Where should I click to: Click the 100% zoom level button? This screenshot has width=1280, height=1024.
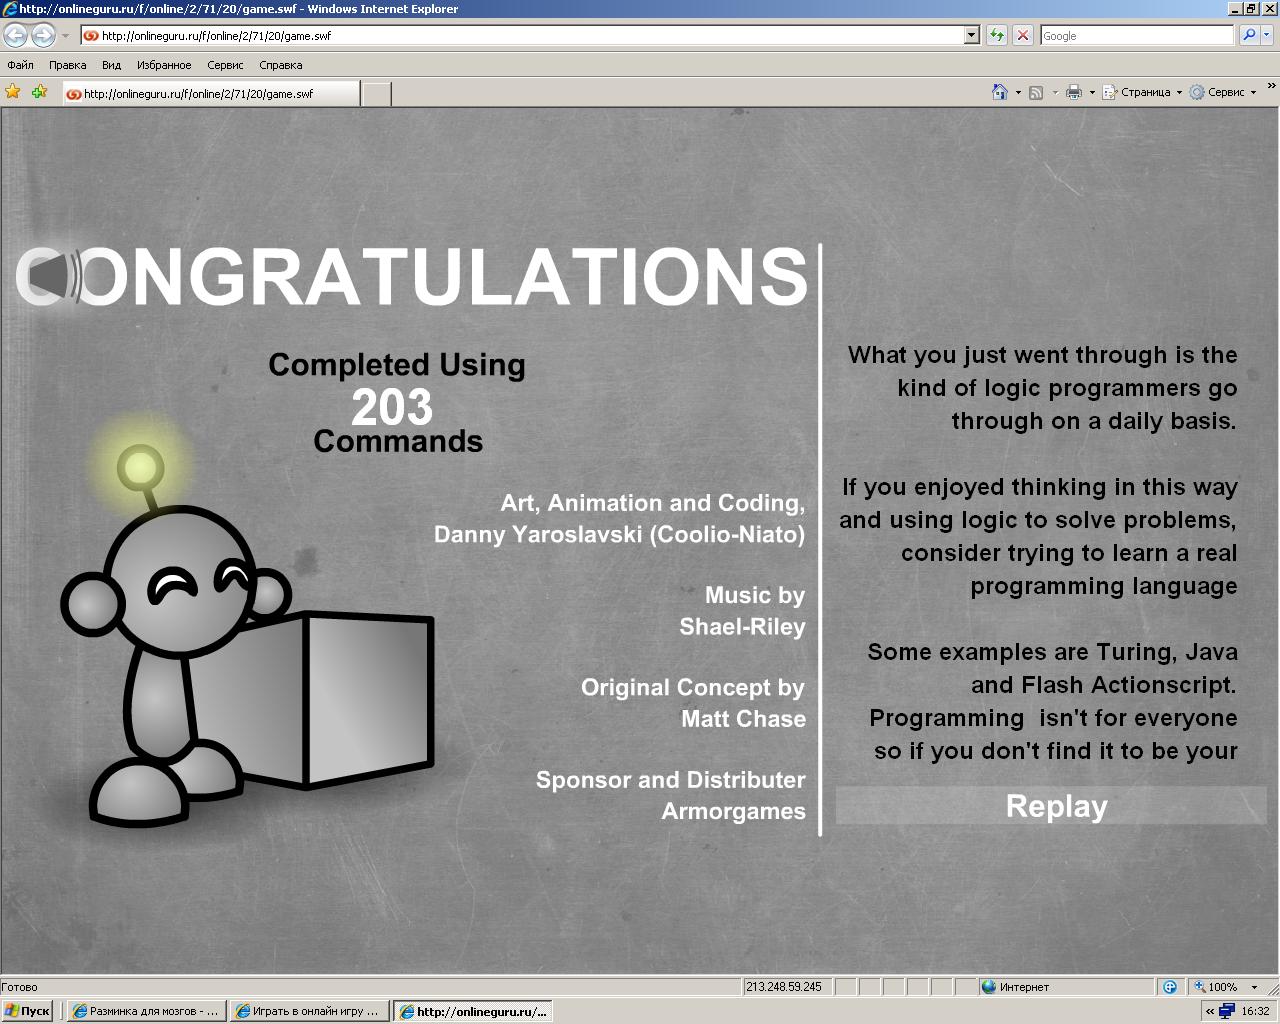click(1215, 987)
